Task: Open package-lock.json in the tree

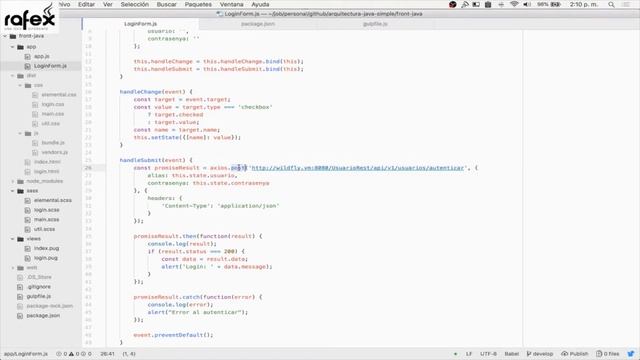Action: (x=50, y=306)
